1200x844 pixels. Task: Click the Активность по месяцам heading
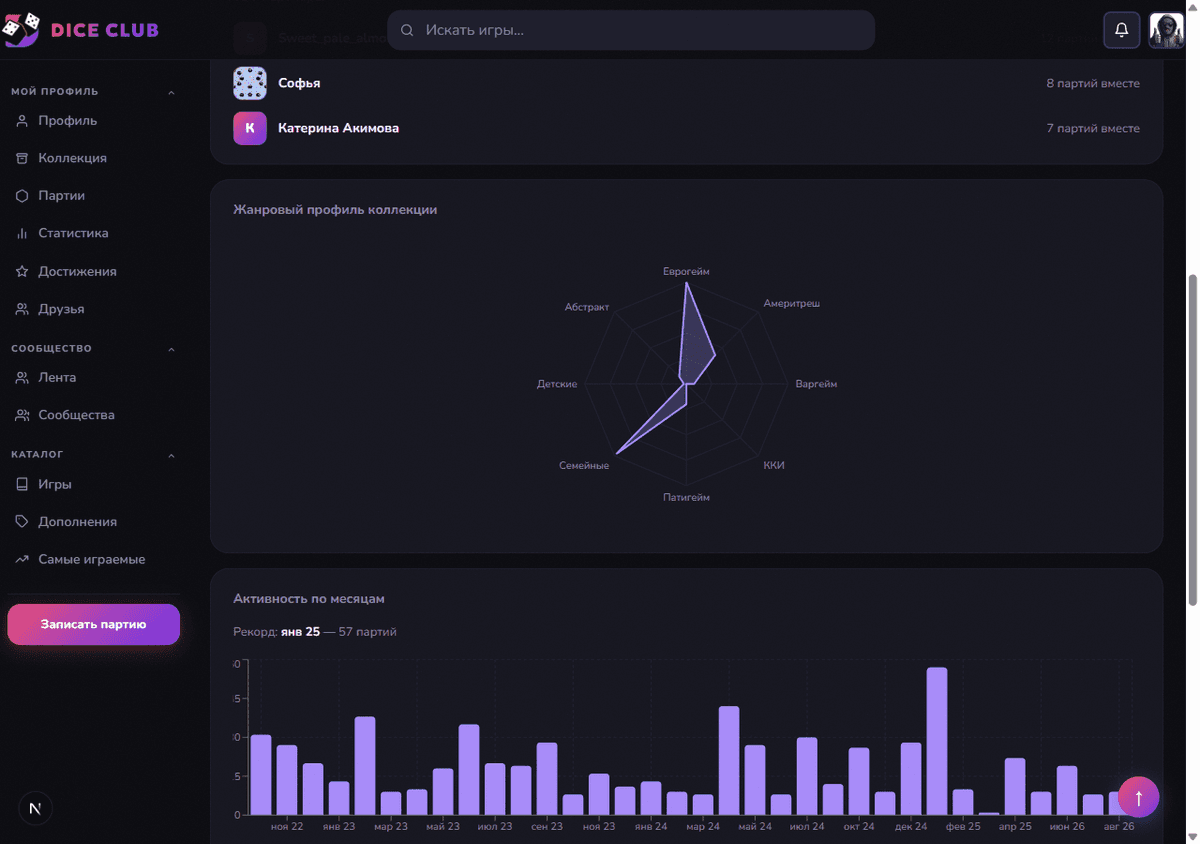[x=309, y=599]
